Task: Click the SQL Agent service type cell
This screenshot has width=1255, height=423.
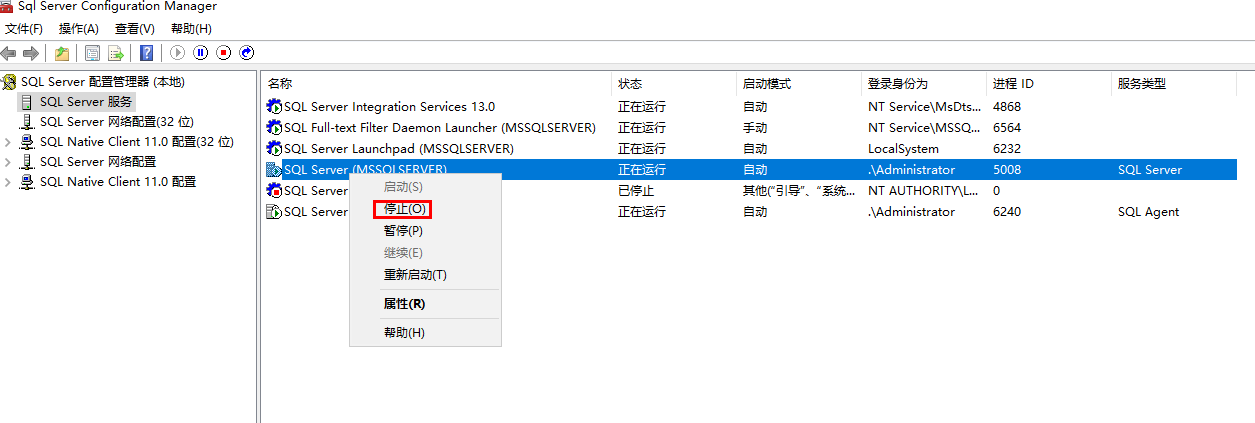Action: [x=1149, y=211]
